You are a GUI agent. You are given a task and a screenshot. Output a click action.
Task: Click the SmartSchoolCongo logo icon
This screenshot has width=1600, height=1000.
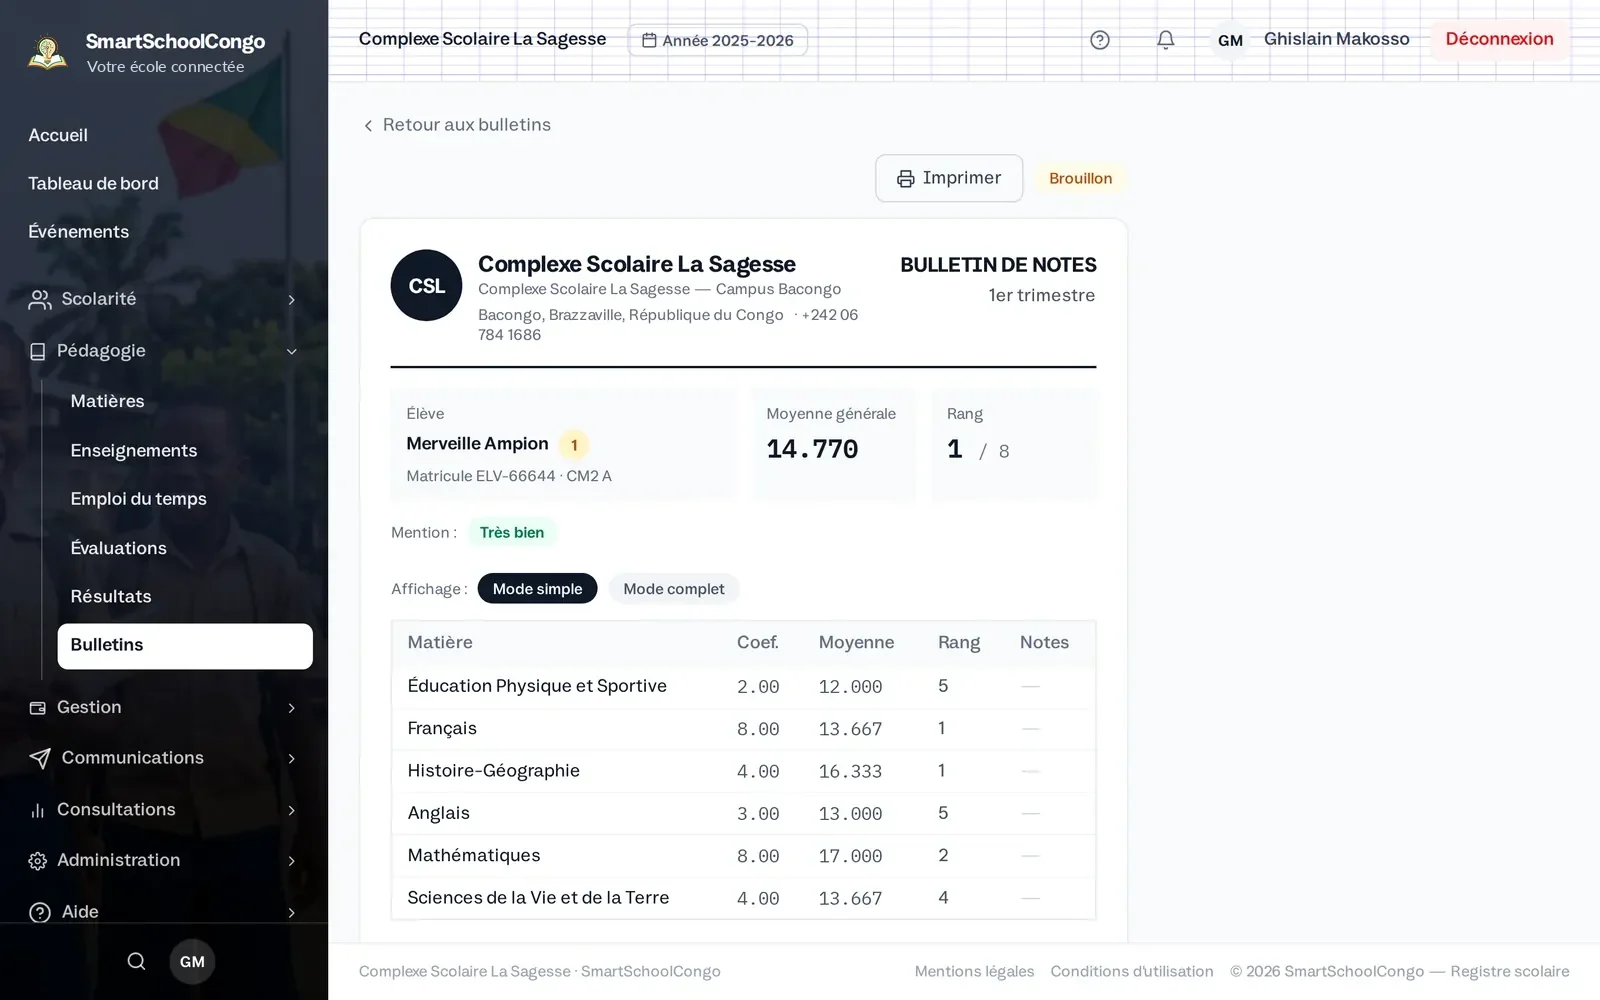coord(47,52)
